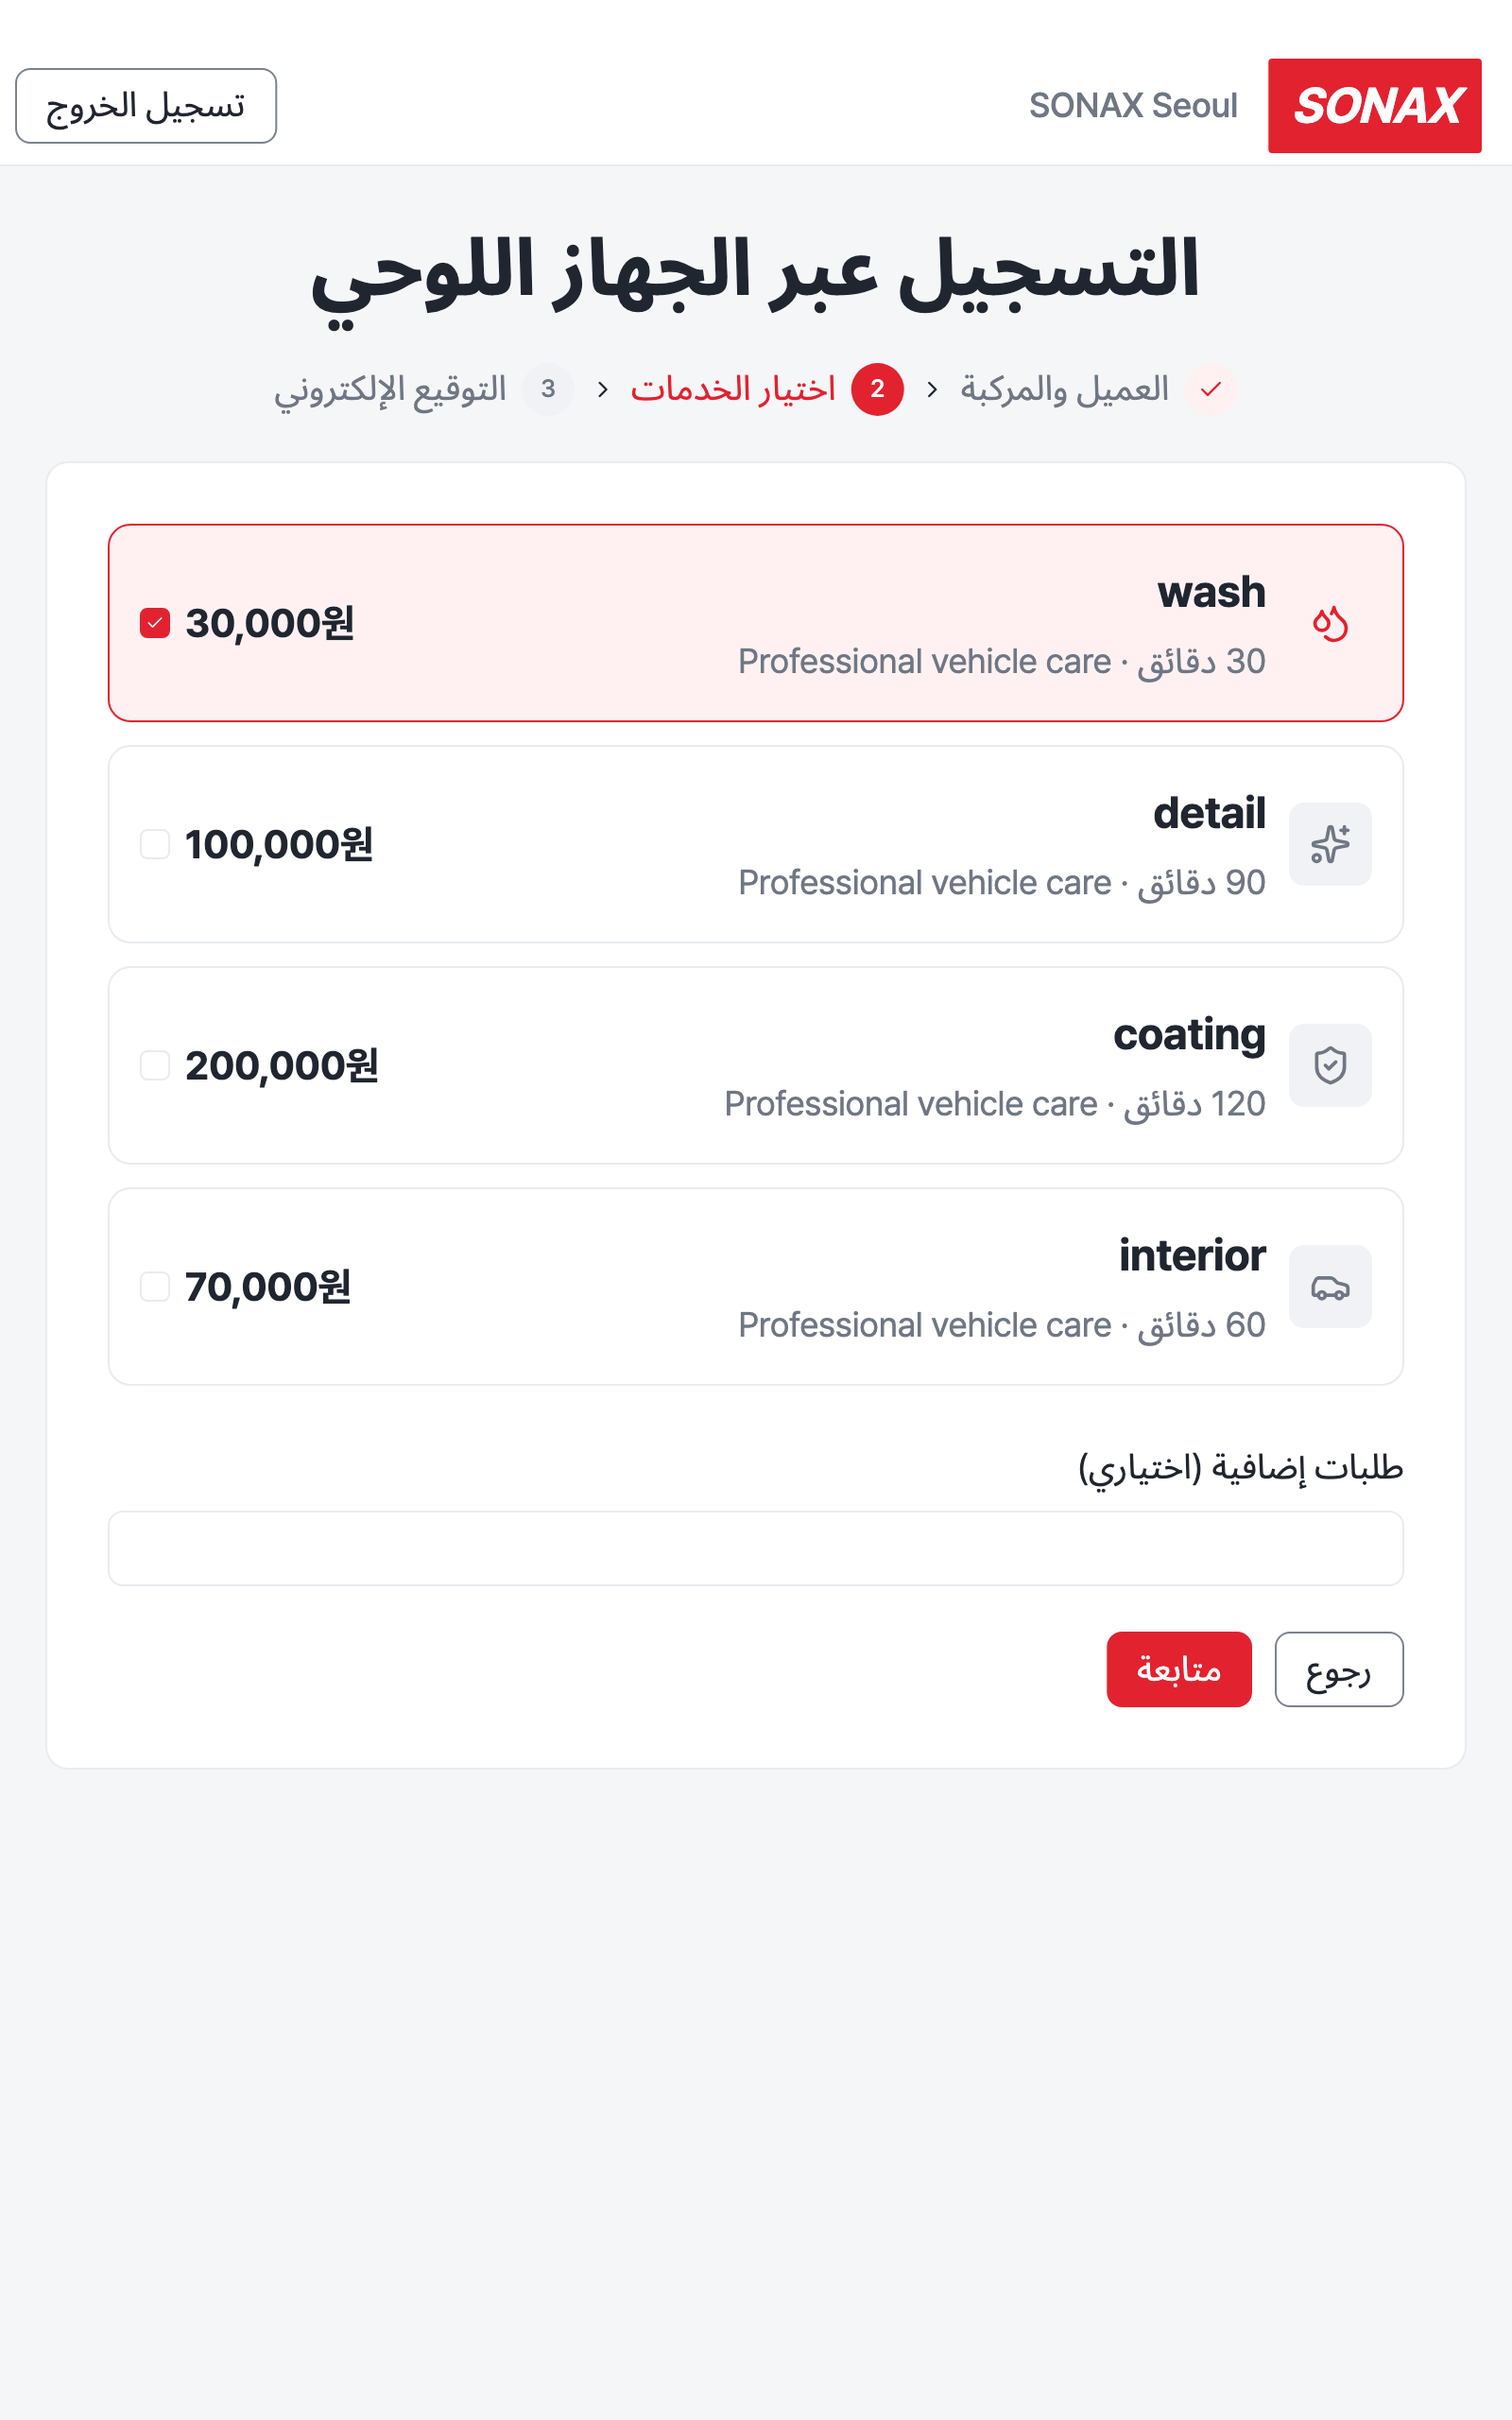1512x2420 pixels.
Task: Click the red متابعة continue button
Action: click(x=1179, y=1669)
